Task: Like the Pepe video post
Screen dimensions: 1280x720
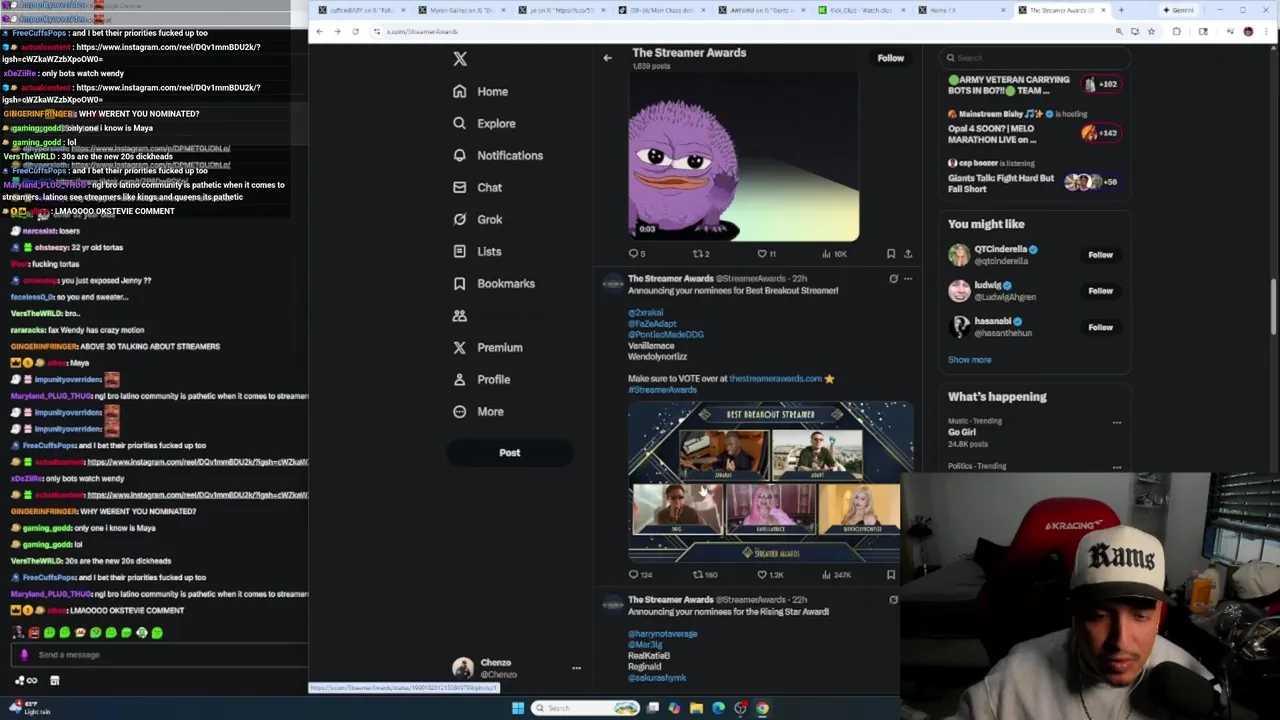Action: 765,254
